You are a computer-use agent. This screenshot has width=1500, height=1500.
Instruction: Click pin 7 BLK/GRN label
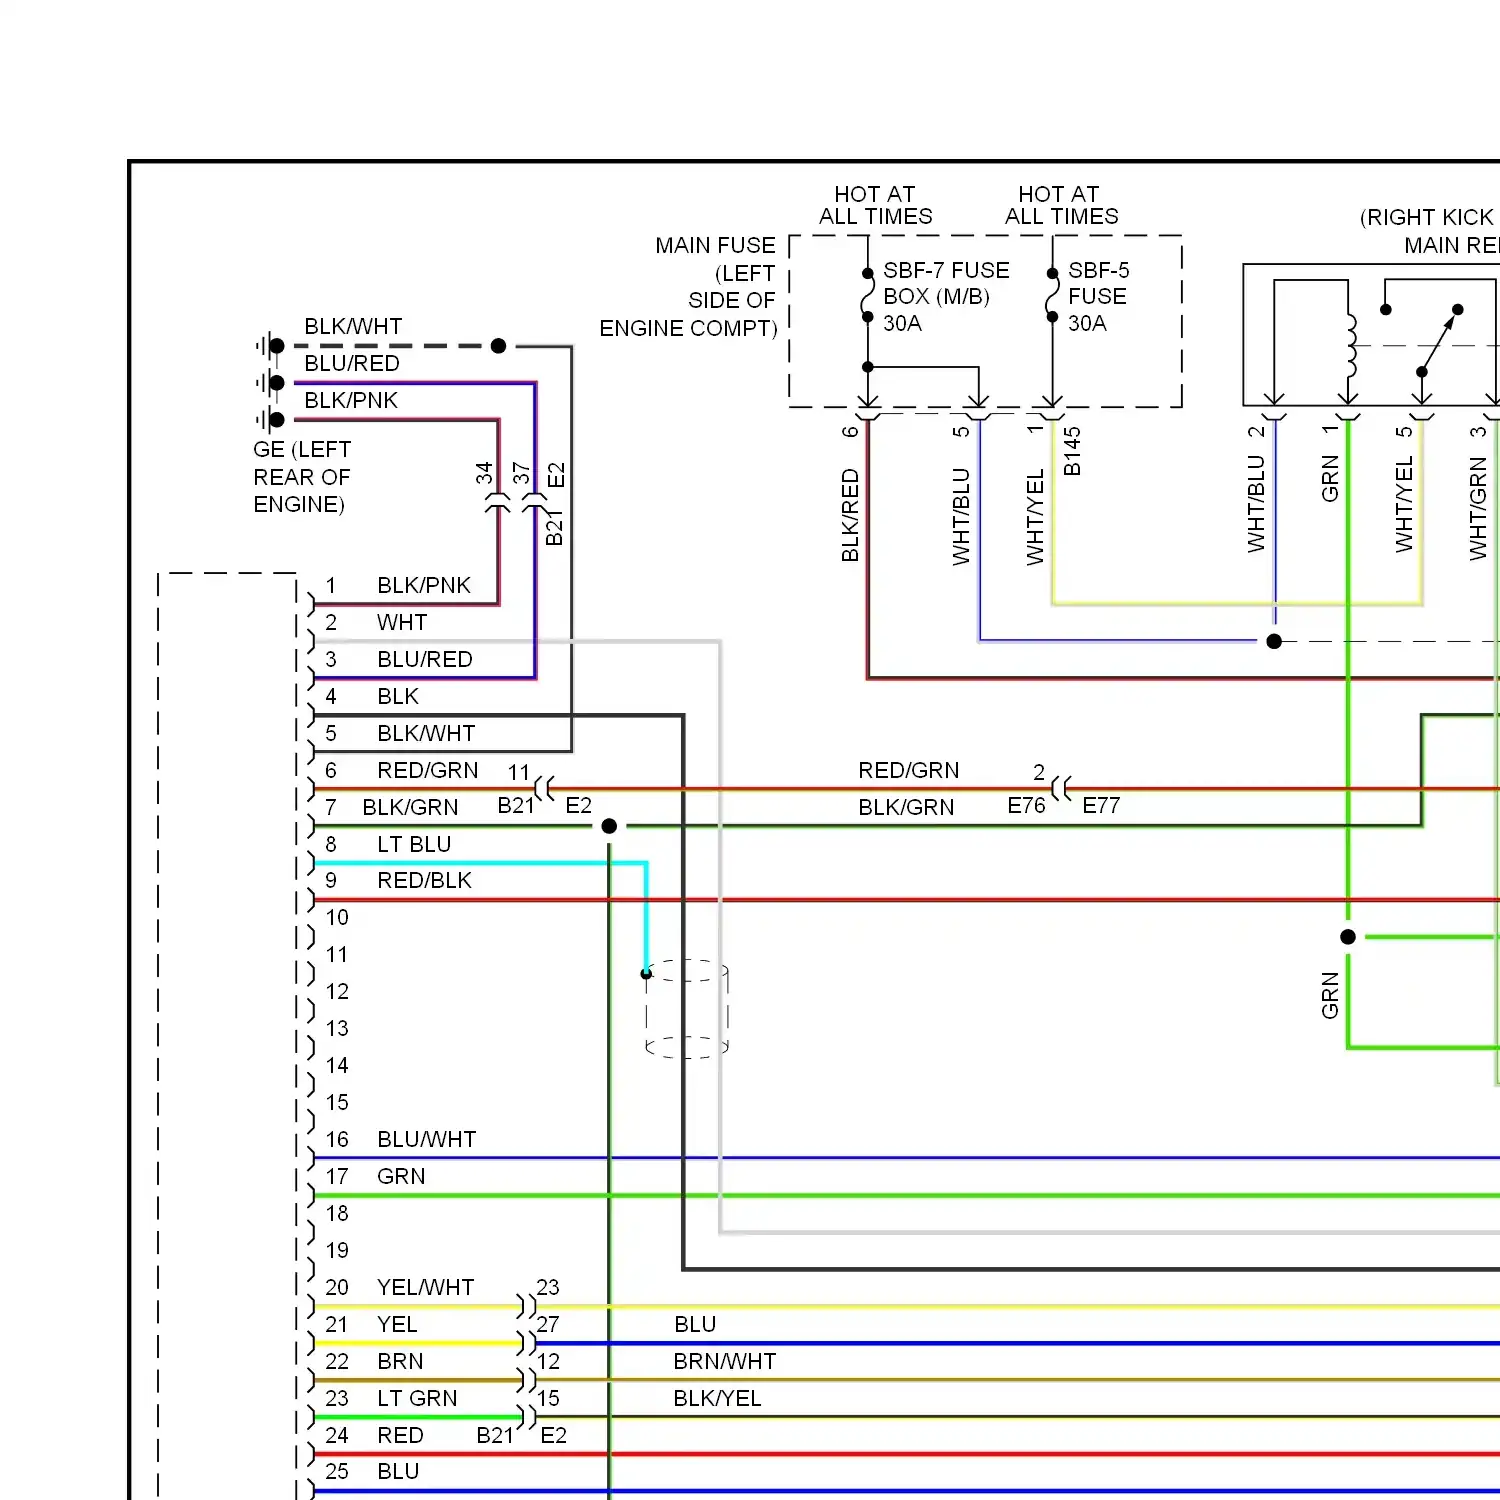[410, 808]
